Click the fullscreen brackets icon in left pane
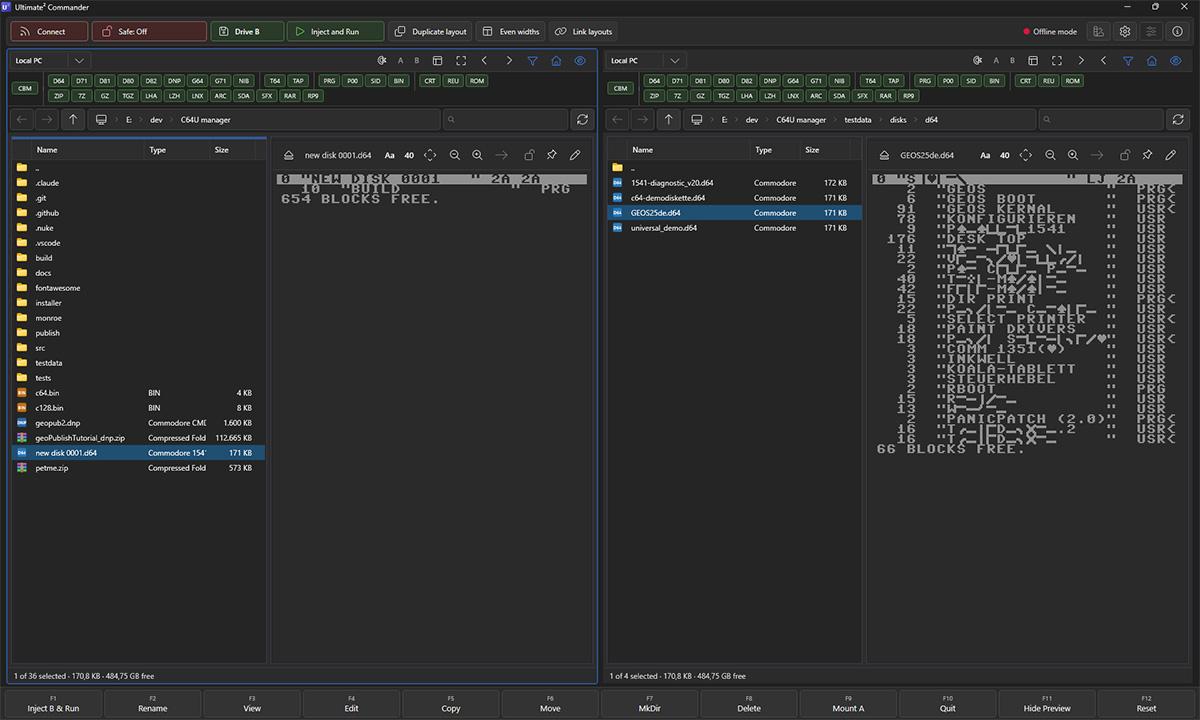1200x720 pixels. click(x=461, y=61)
